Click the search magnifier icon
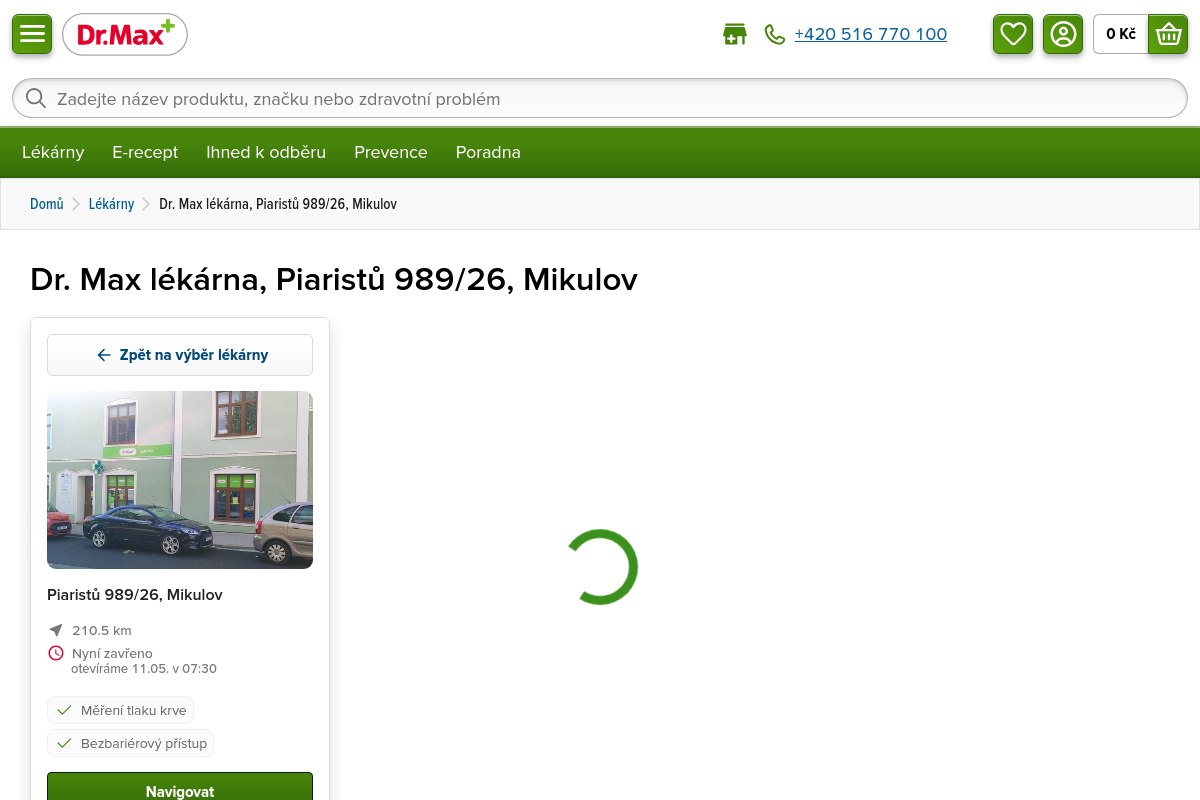 (x=36, y=98)
